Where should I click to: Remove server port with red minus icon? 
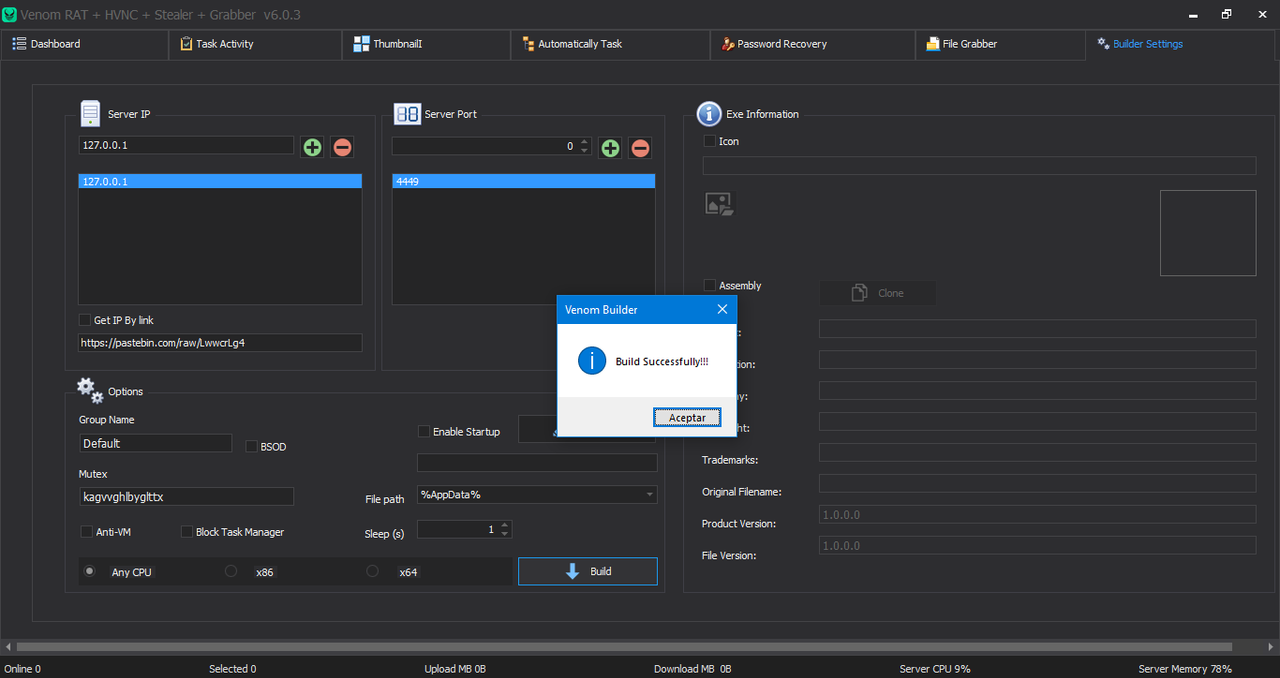(x=640, y=148)
